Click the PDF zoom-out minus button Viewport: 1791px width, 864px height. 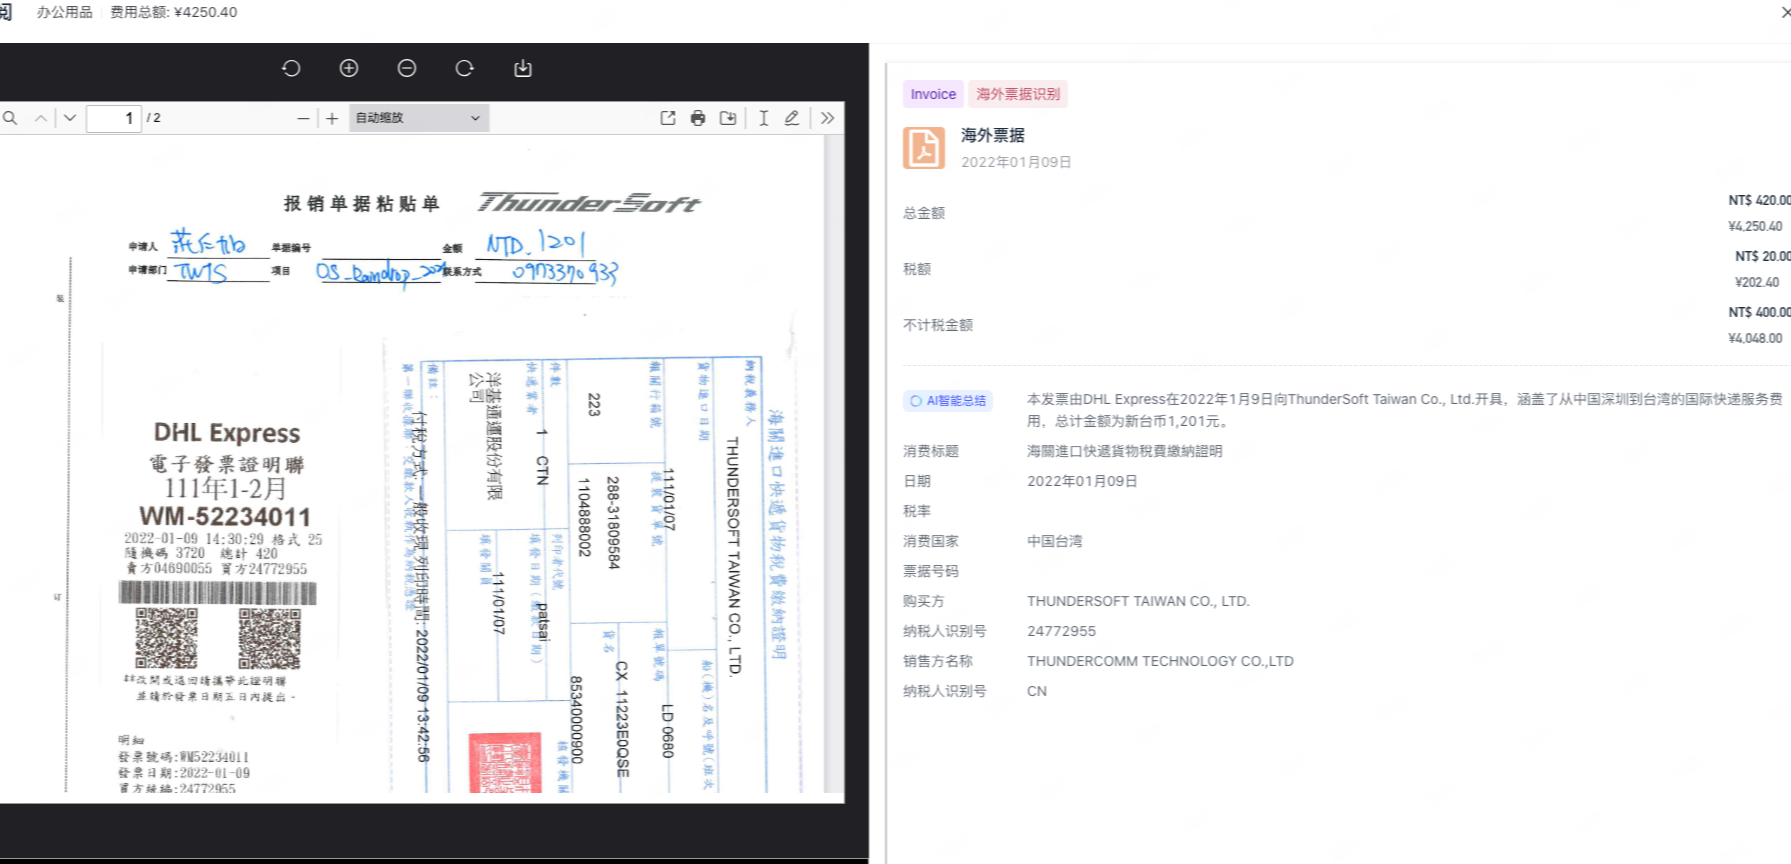303,118
